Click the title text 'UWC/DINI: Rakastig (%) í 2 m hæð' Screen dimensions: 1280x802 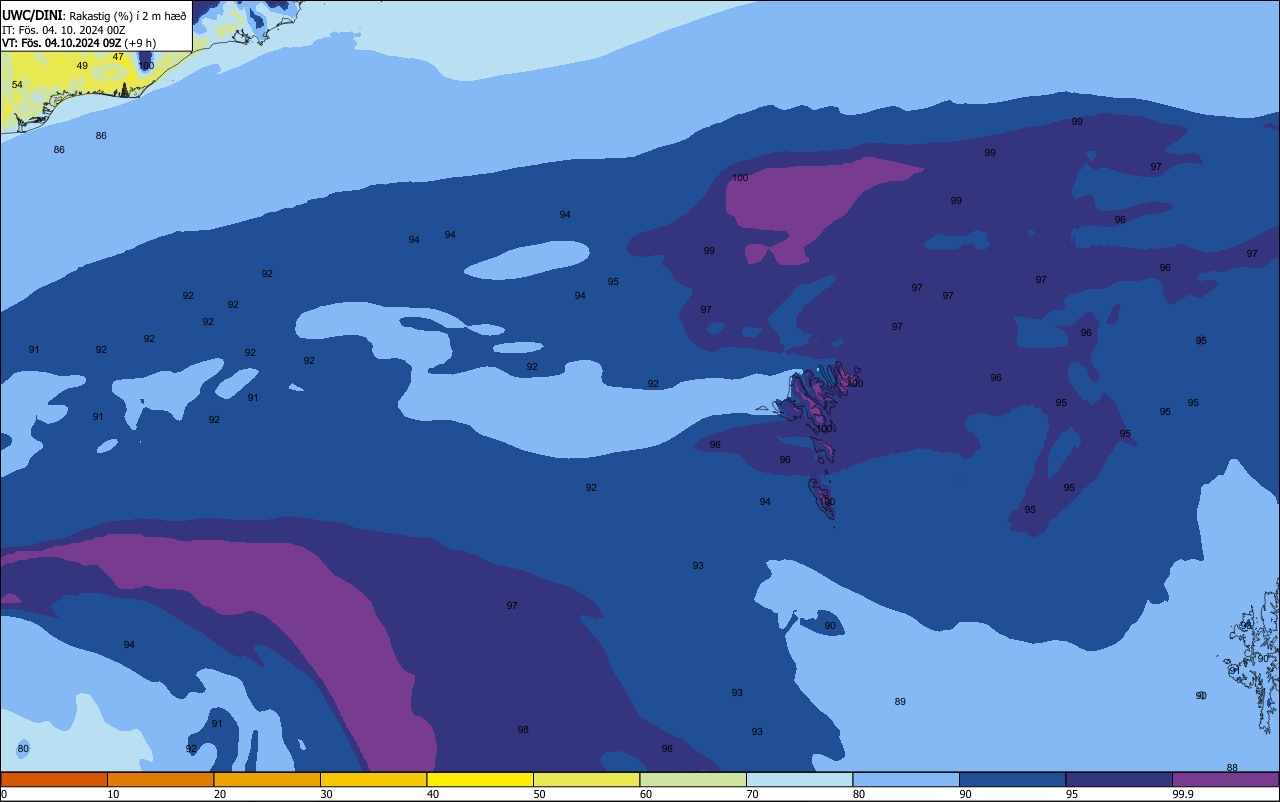click(94, 16)
